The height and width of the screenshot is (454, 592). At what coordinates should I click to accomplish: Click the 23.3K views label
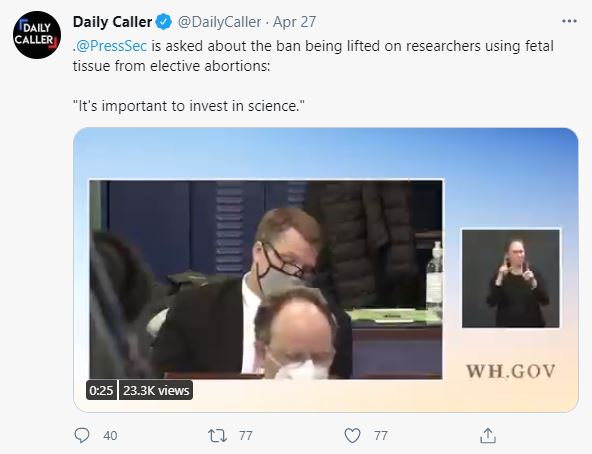pos(156,390)
